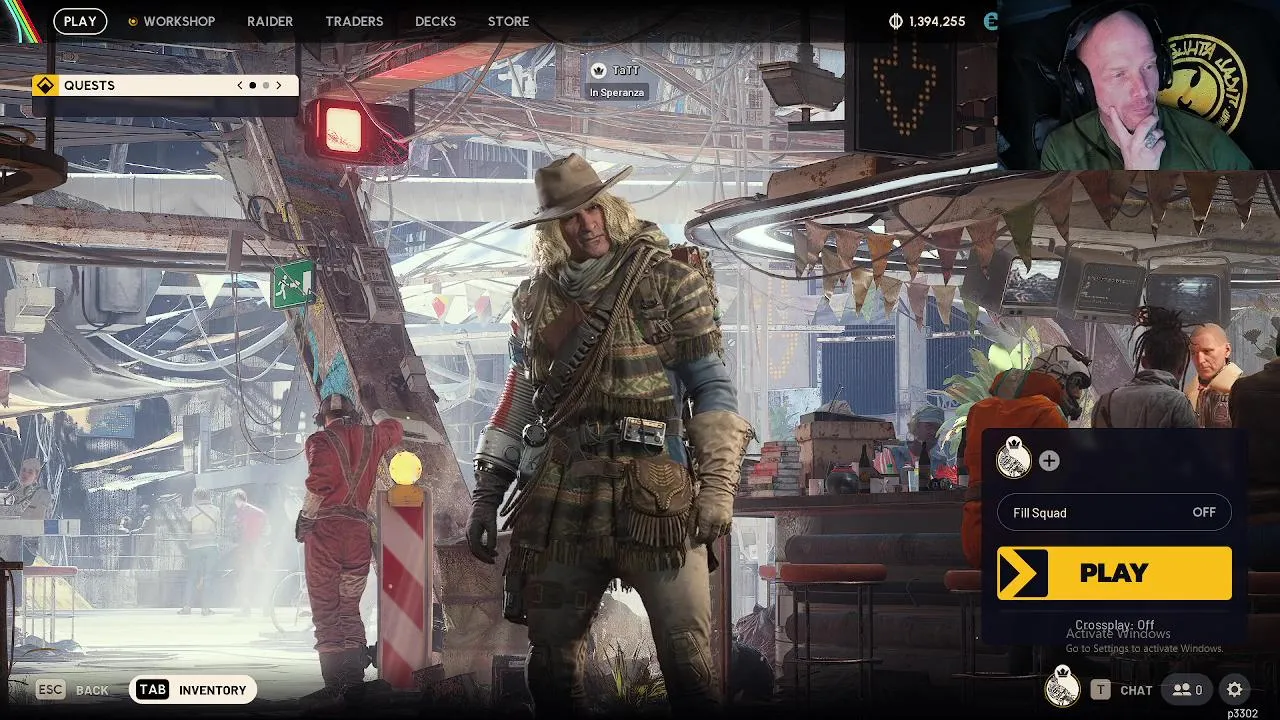The image size is (1280, 720).
Task: Toggle the Crossplay: Off setting
Action: [1115, 625]
